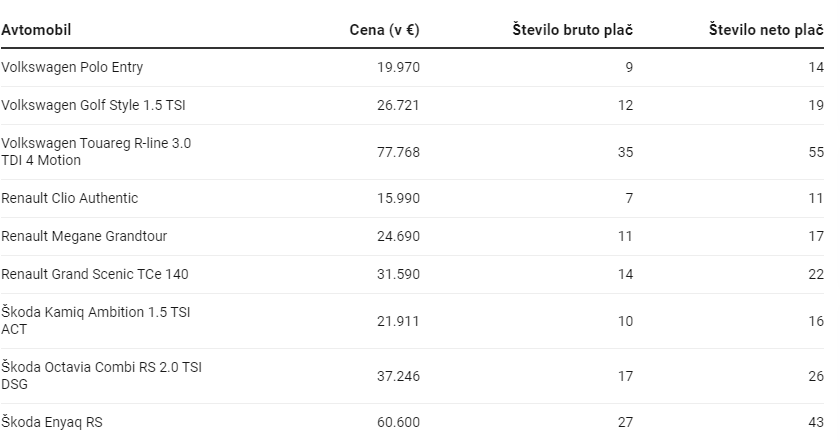
Task: Click the Število neto plač header
Action: (x=765, y=30)
